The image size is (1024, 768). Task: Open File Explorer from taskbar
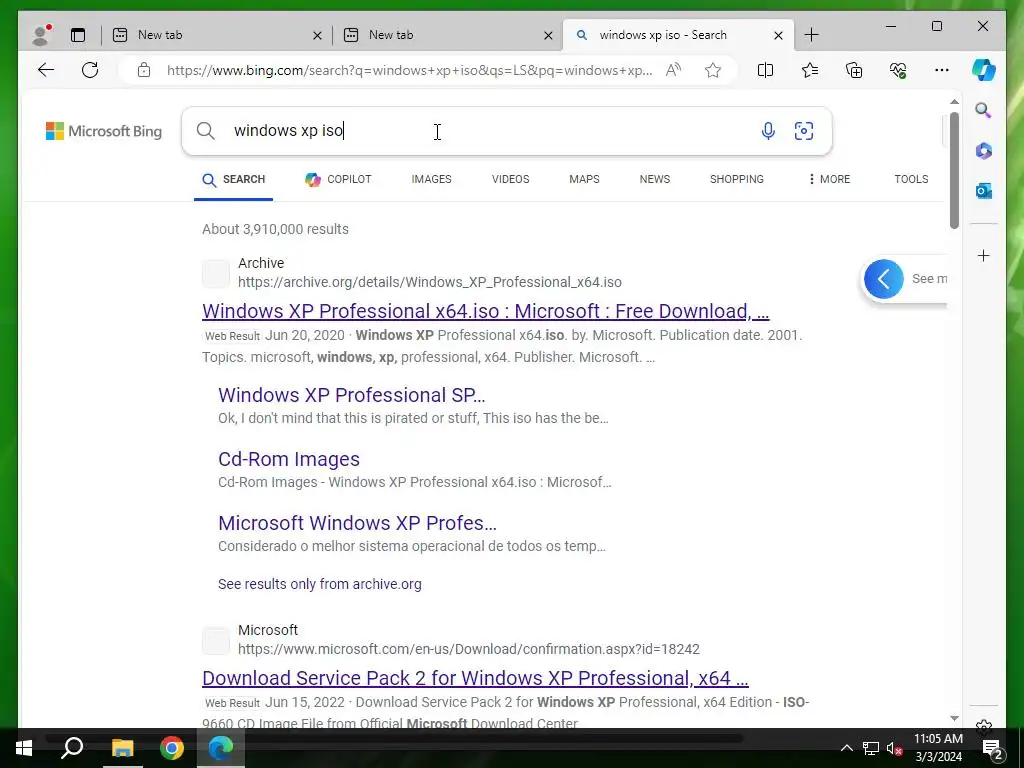[x=122, y=748]
